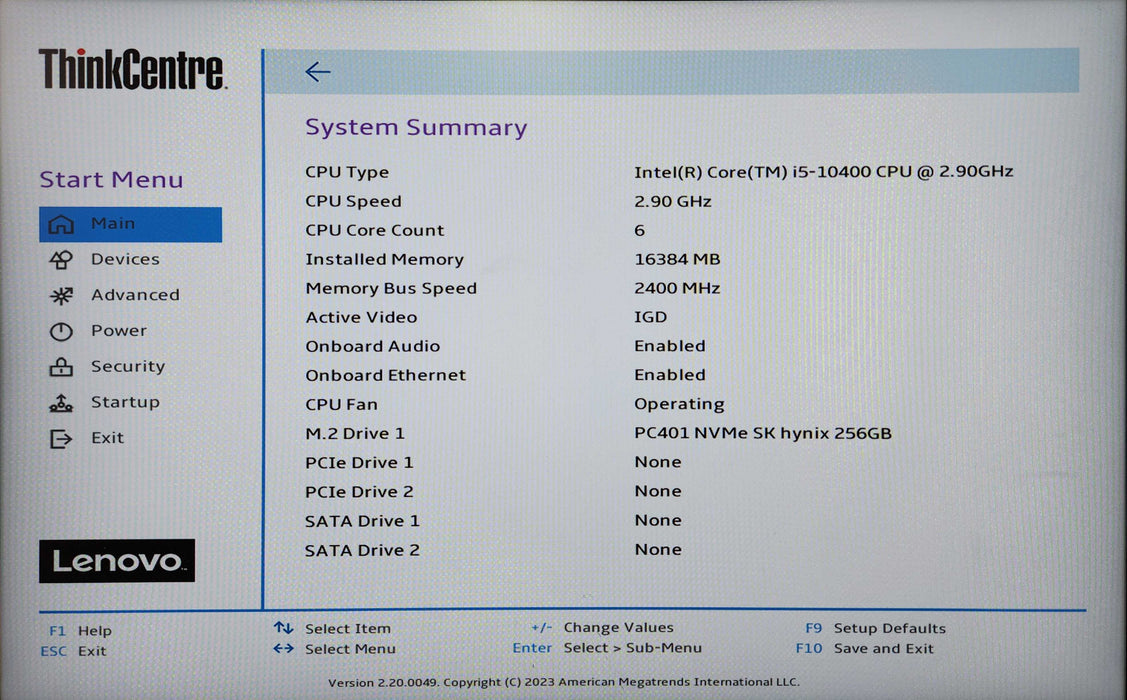Viewport: 1127px width, 700px height.
Task: Select the Active Video label
Action: point(361,317)
